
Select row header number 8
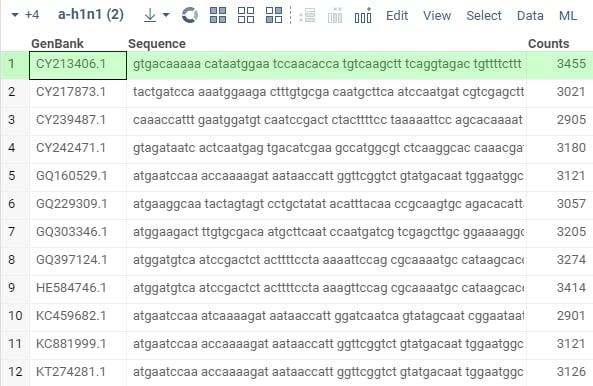tap(15, 261)
